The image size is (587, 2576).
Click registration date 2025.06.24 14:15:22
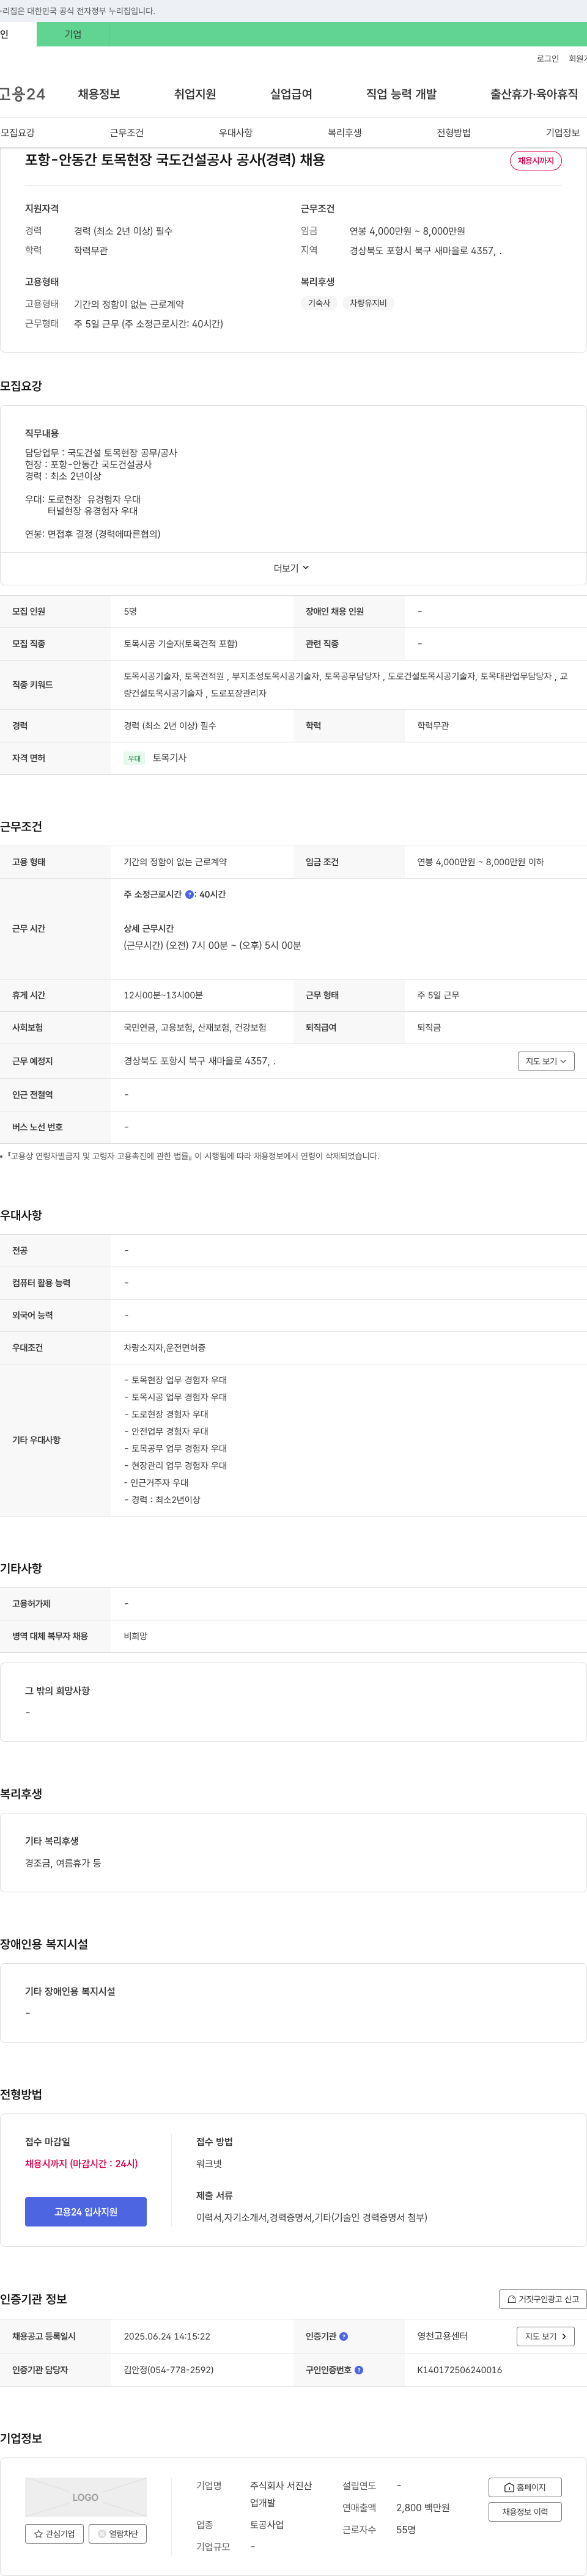pos(167,2336)
